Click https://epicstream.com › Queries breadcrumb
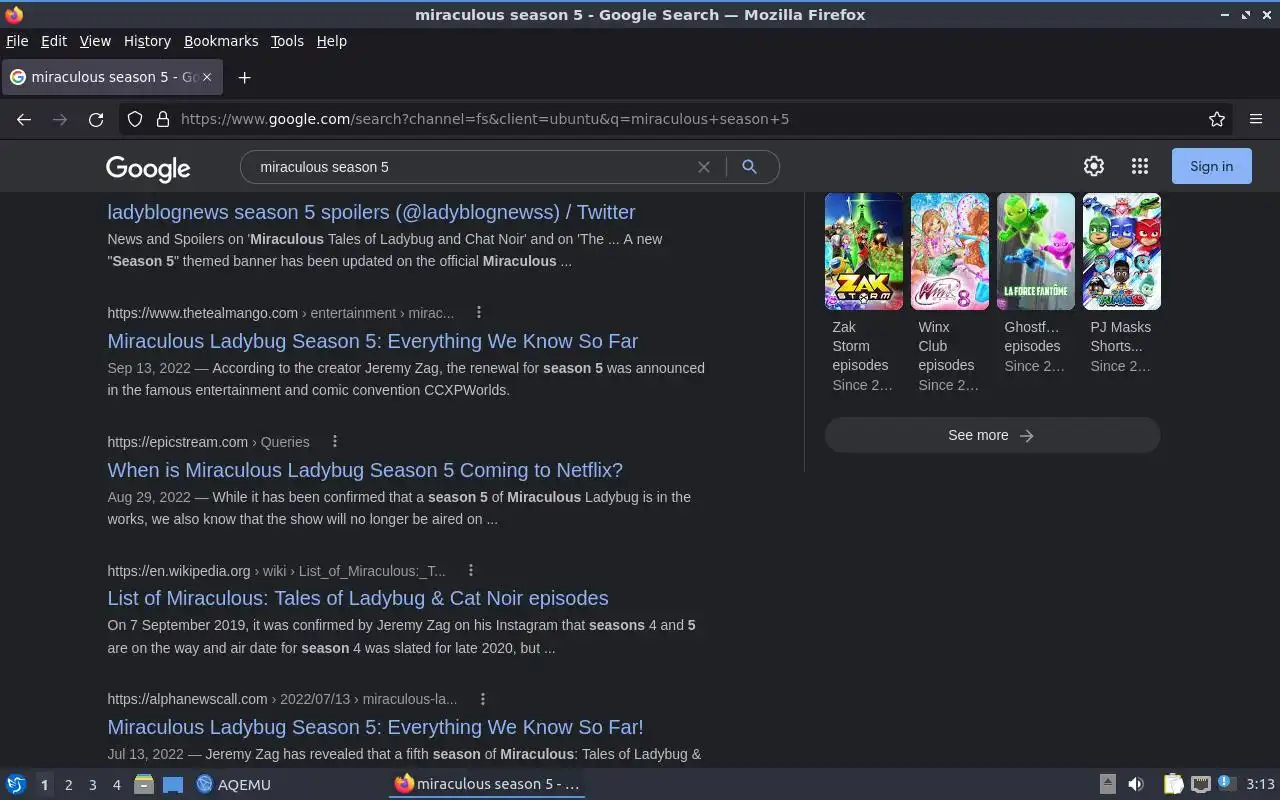This screenshot has width=1280, height=800. (208, 442)
